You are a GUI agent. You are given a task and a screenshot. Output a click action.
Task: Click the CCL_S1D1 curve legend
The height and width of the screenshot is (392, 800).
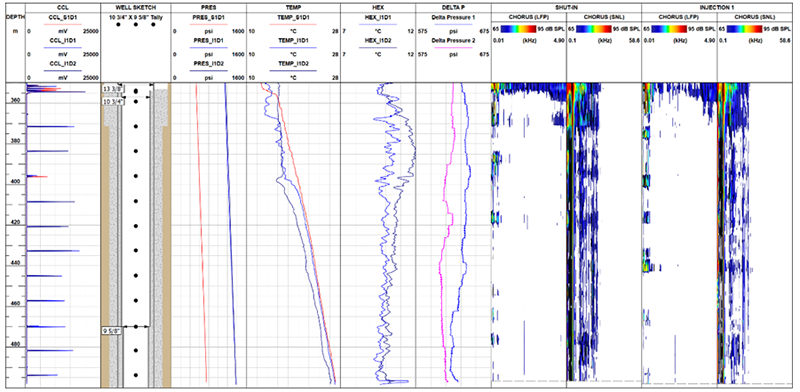point(63,17)
